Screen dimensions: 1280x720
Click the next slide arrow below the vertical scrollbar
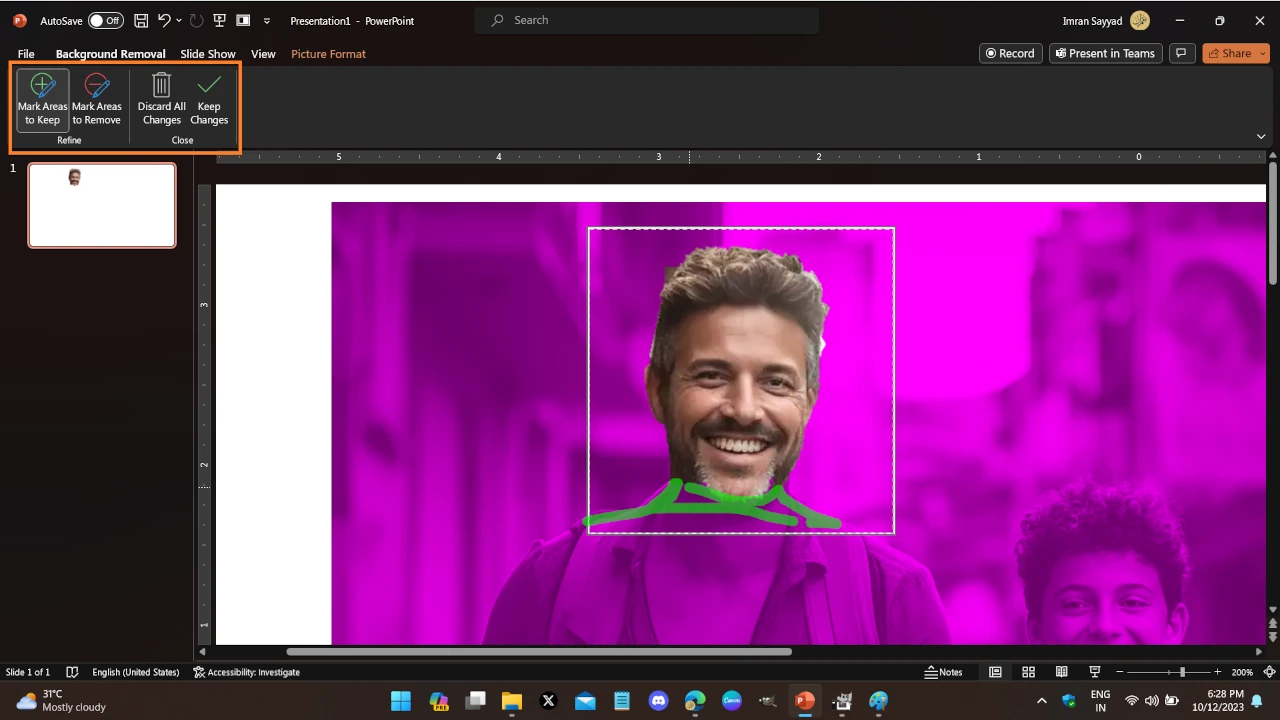(1273, 637)
